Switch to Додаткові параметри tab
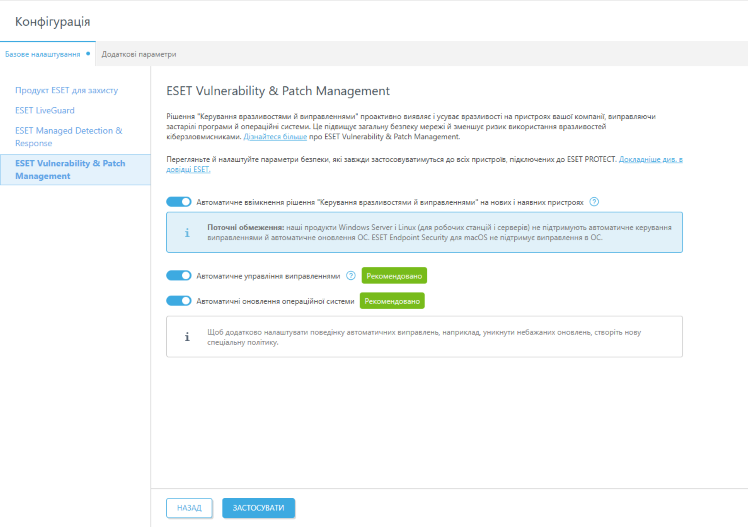748x527 pixels. pyautogui.click(x=139, y=54)
